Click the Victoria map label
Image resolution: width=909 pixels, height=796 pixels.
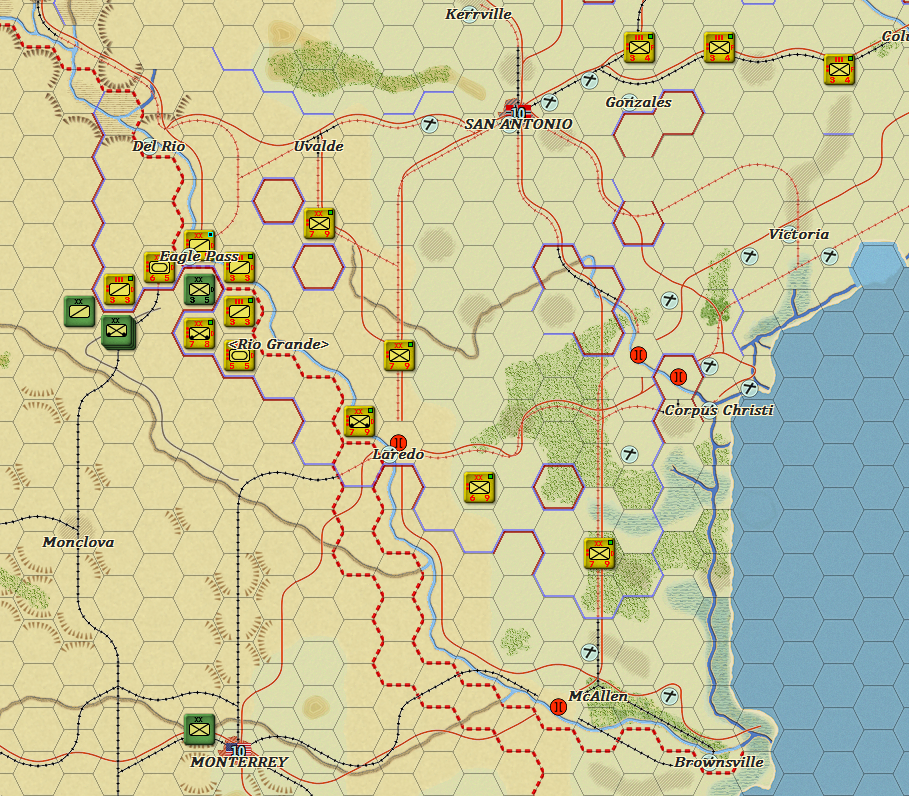pos(799,234)
